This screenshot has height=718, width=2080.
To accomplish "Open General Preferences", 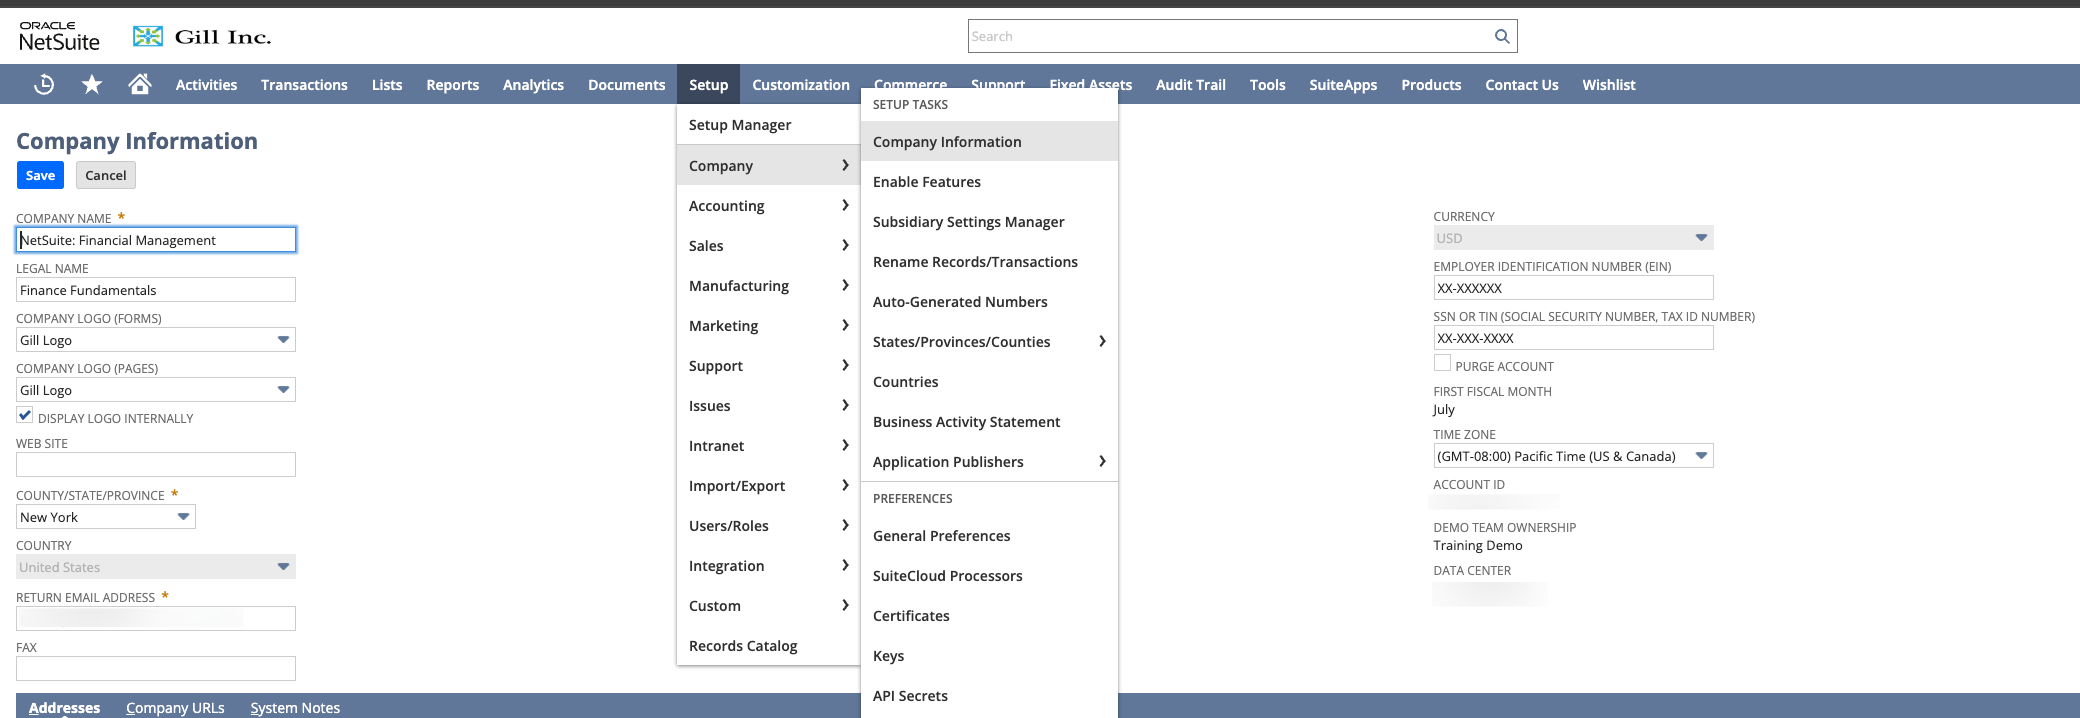I will (989, 535).
